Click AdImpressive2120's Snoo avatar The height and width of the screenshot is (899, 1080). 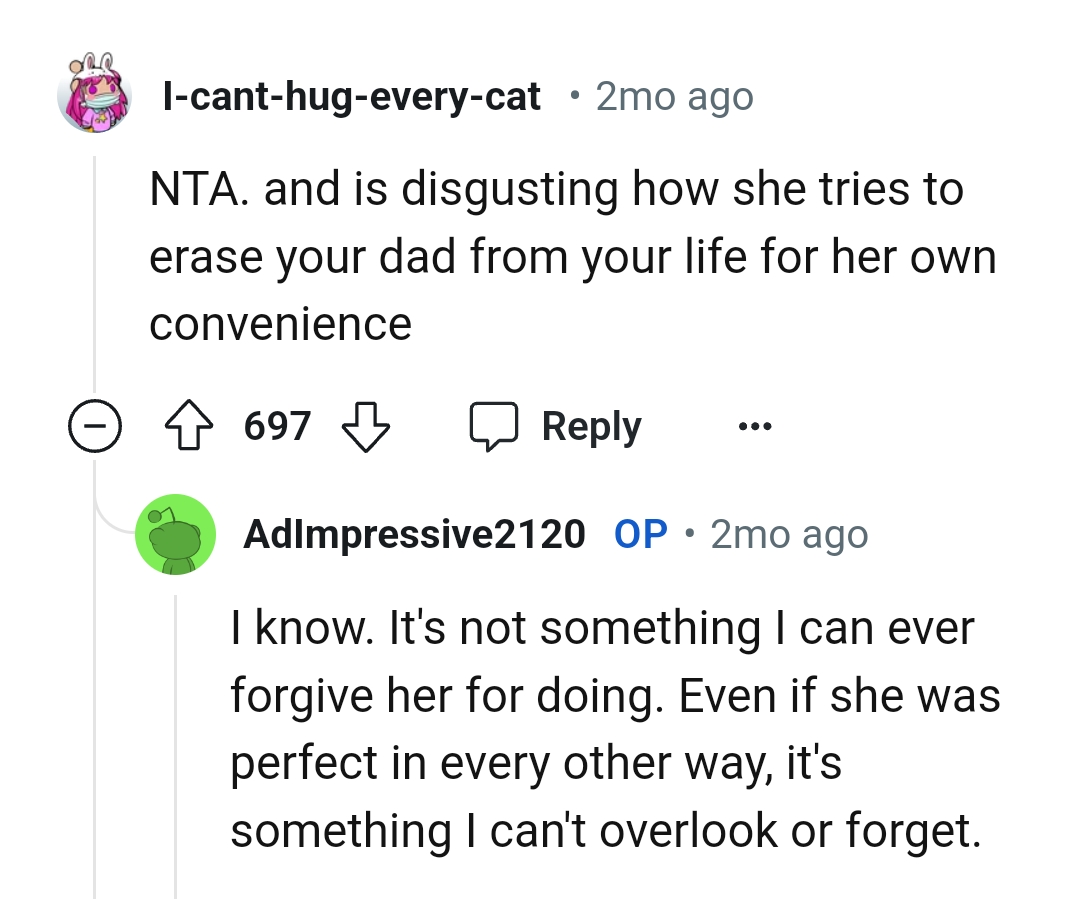[176, 534]
